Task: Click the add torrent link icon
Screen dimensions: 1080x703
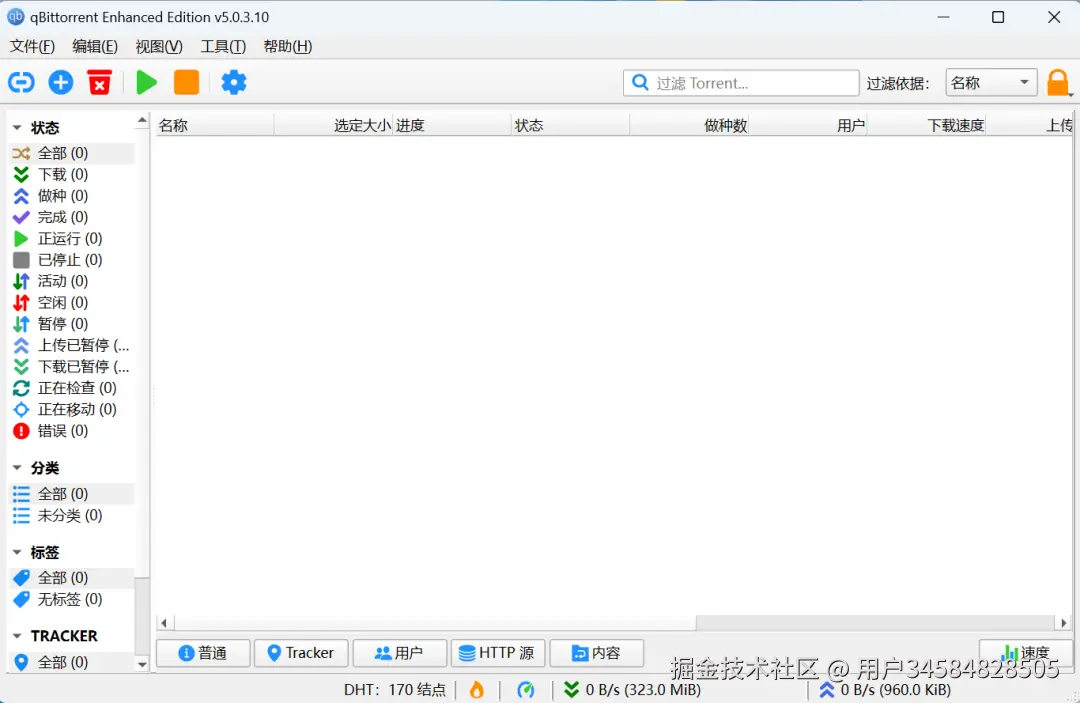Action: (x=21, y=83)
